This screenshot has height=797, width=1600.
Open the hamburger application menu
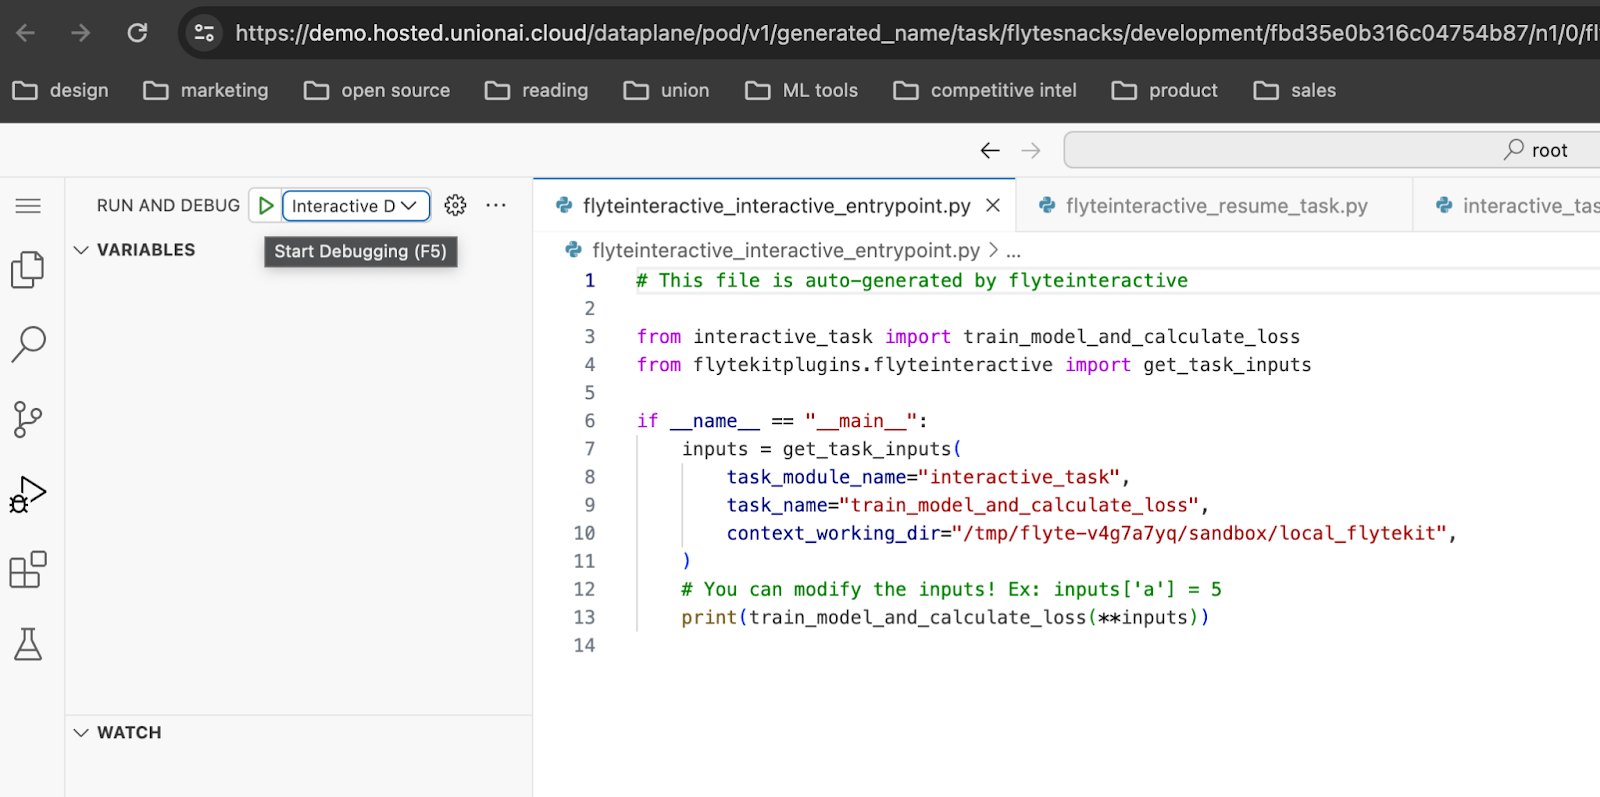(28, 206)
